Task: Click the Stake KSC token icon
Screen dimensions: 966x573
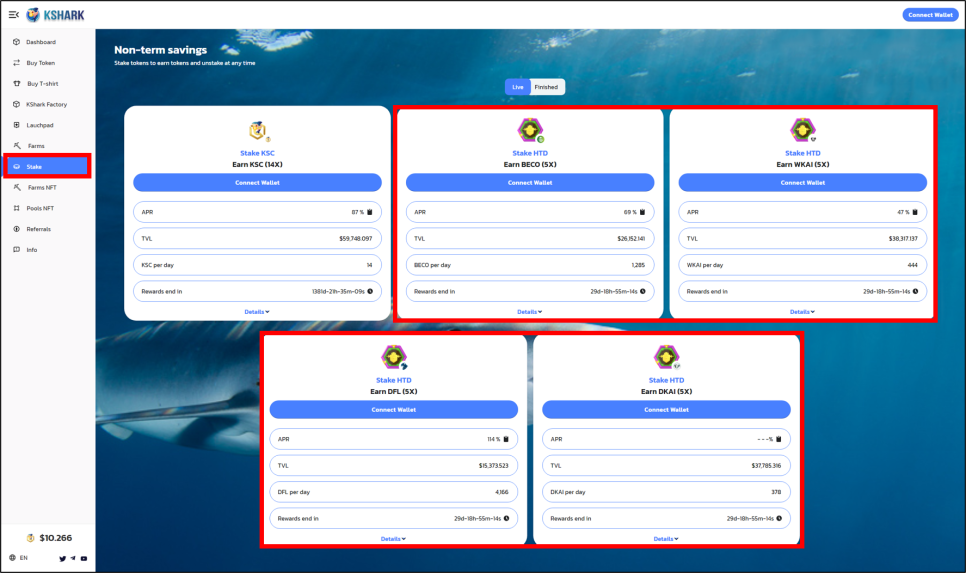Action: (258, 131)
